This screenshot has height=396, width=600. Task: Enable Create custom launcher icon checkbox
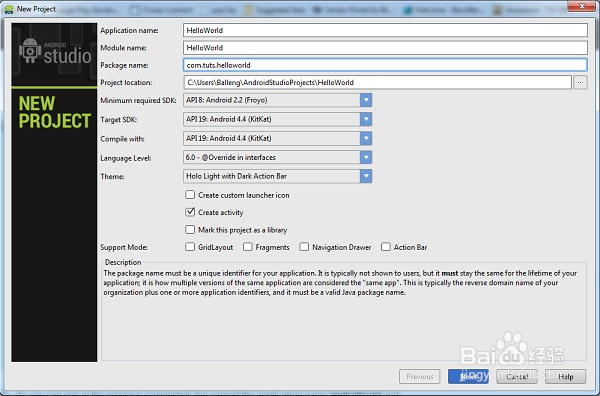(190, 195)
